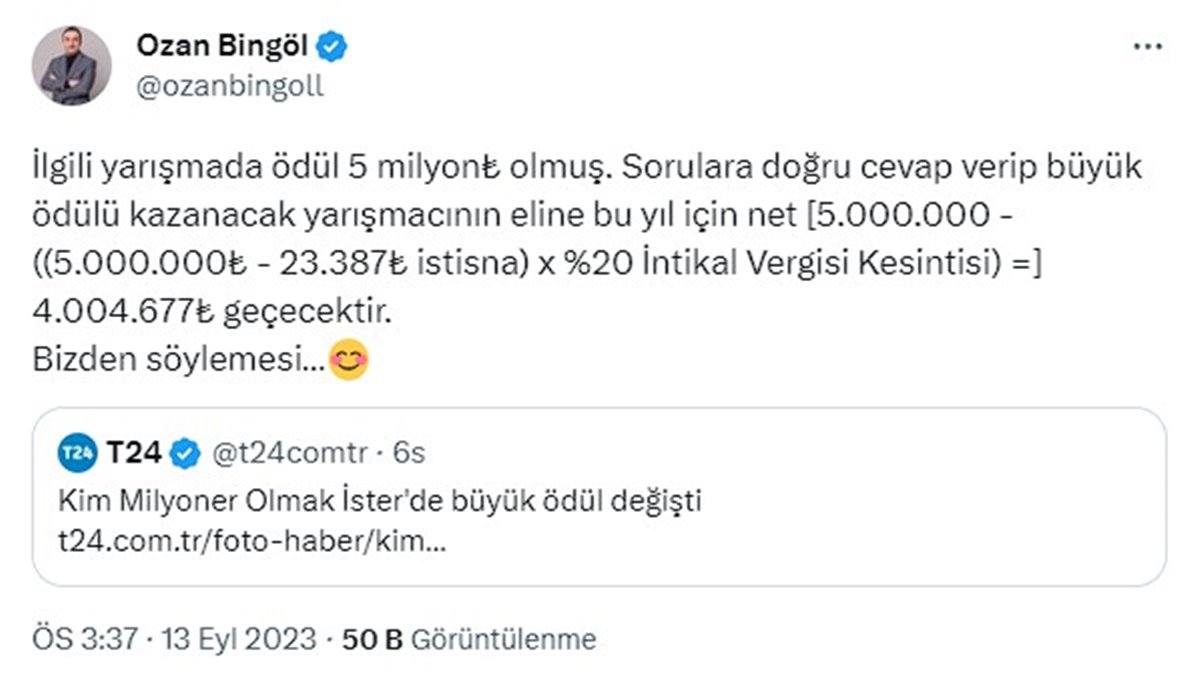
Task: Click the verified checkmark beside T24
Action: (x=182, y=450)
